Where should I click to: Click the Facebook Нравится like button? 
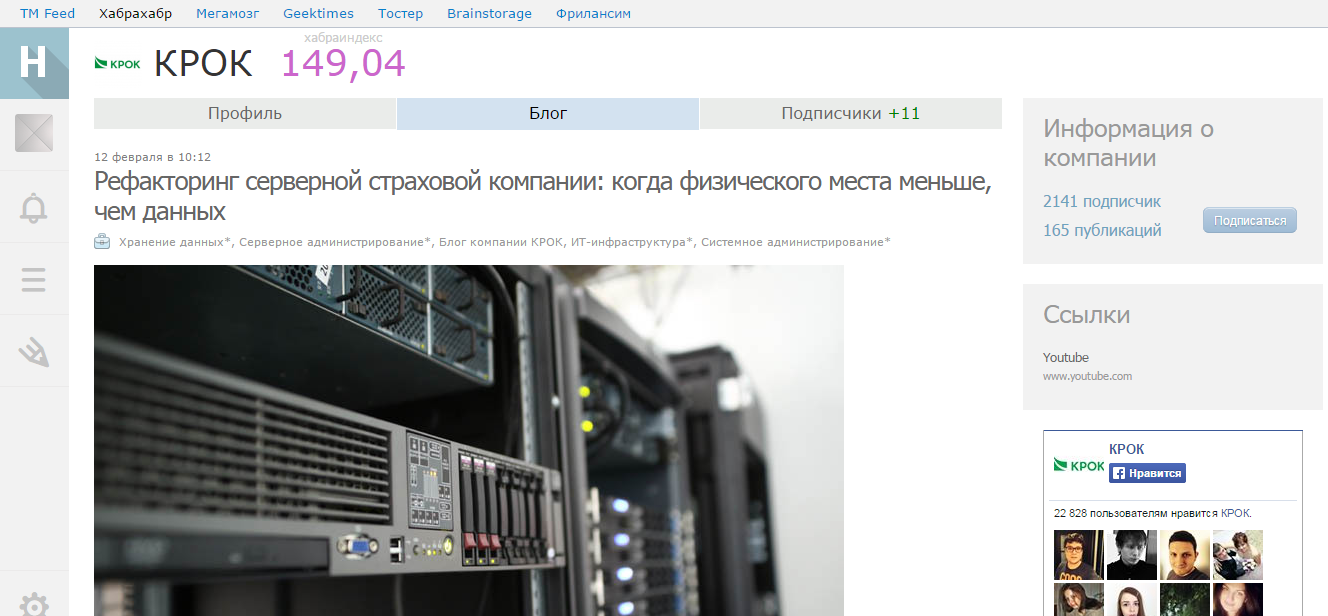tap(1147, 473)
